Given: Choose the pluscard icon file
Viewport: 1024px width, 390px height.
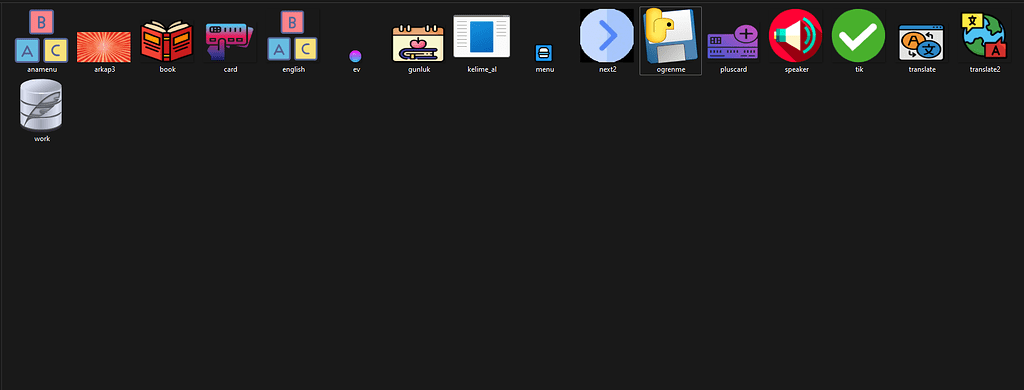Looking at the screenshot, I should [733, 43].
